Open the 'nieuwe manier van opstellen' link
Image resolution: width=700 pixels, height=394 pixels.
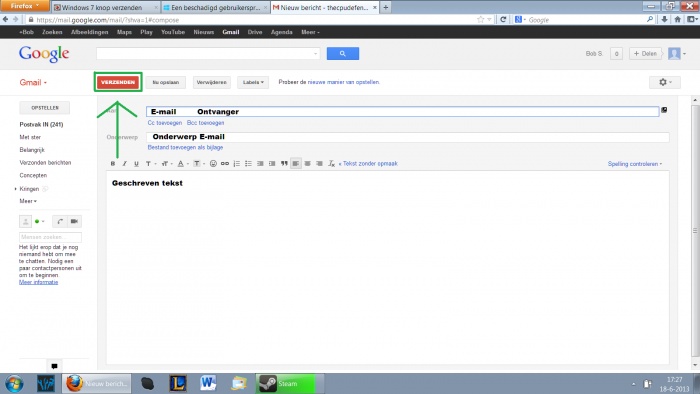pos(343,82)
